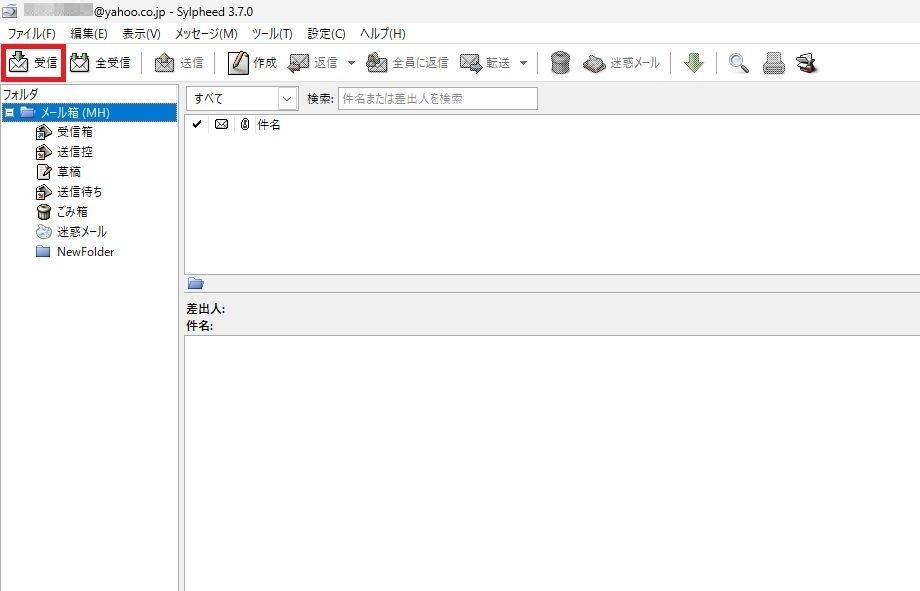920x591 pixels.
Task: Click the checkmark column header in message list
Action: (x=197, y=125)
